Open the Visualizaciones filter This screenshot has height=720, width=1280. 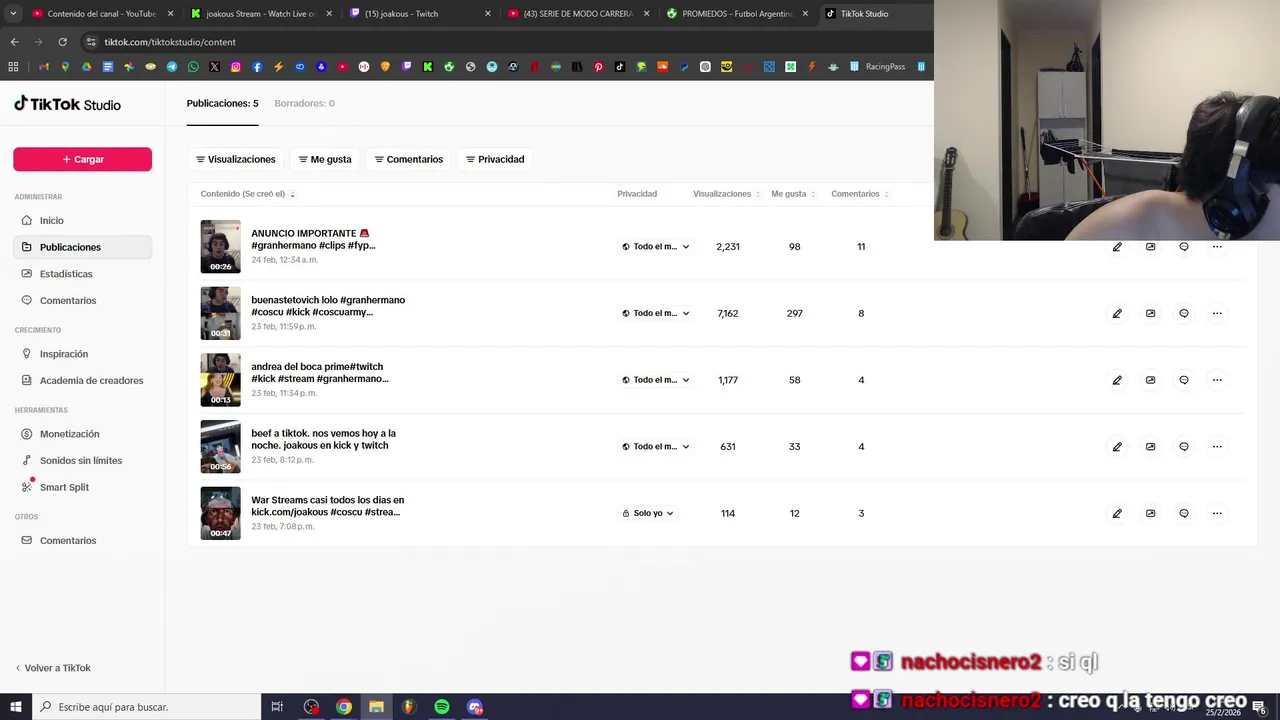pos(236,159)
